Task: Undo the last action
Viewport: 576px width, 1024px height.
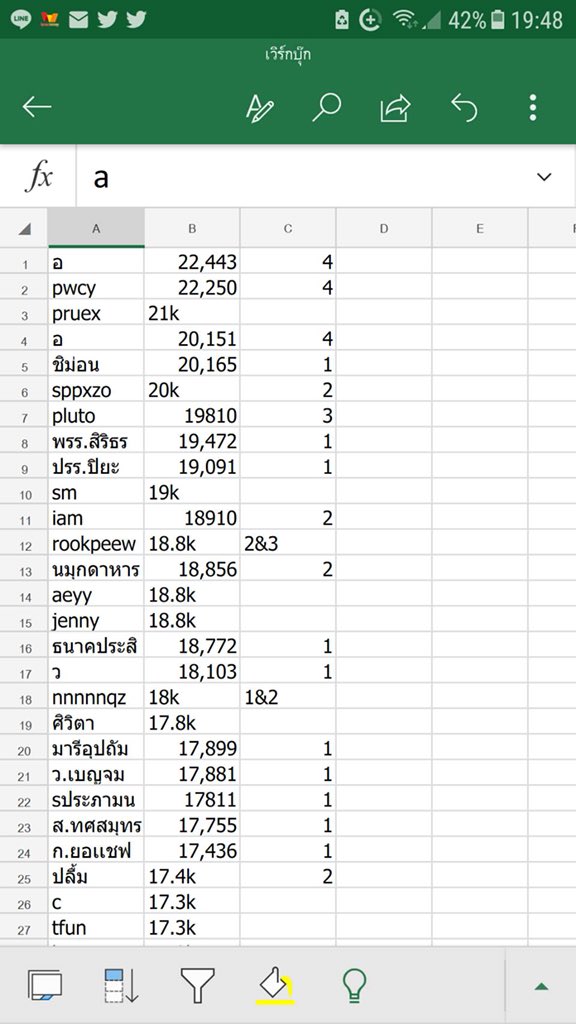Action: (464, 107)
